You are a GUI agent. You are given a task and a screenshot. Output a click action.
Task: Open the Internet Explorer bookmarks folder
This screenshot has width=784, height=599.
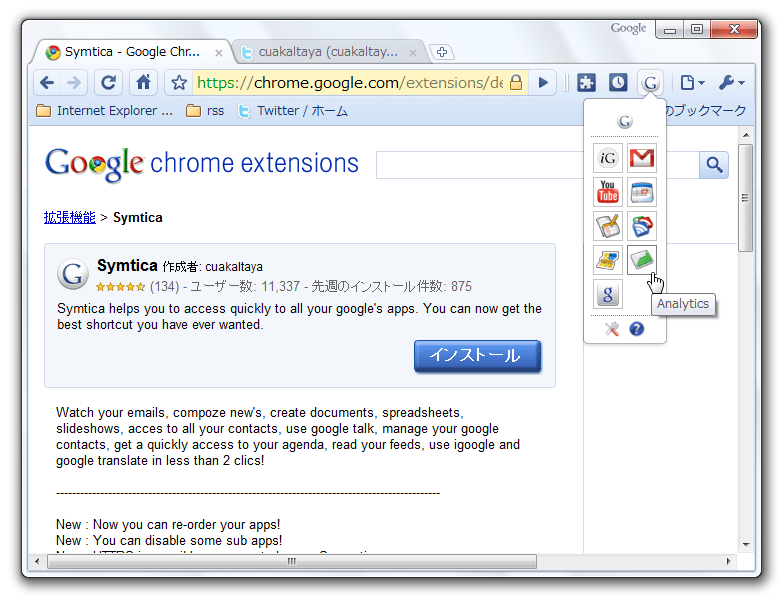coord(104,110)
